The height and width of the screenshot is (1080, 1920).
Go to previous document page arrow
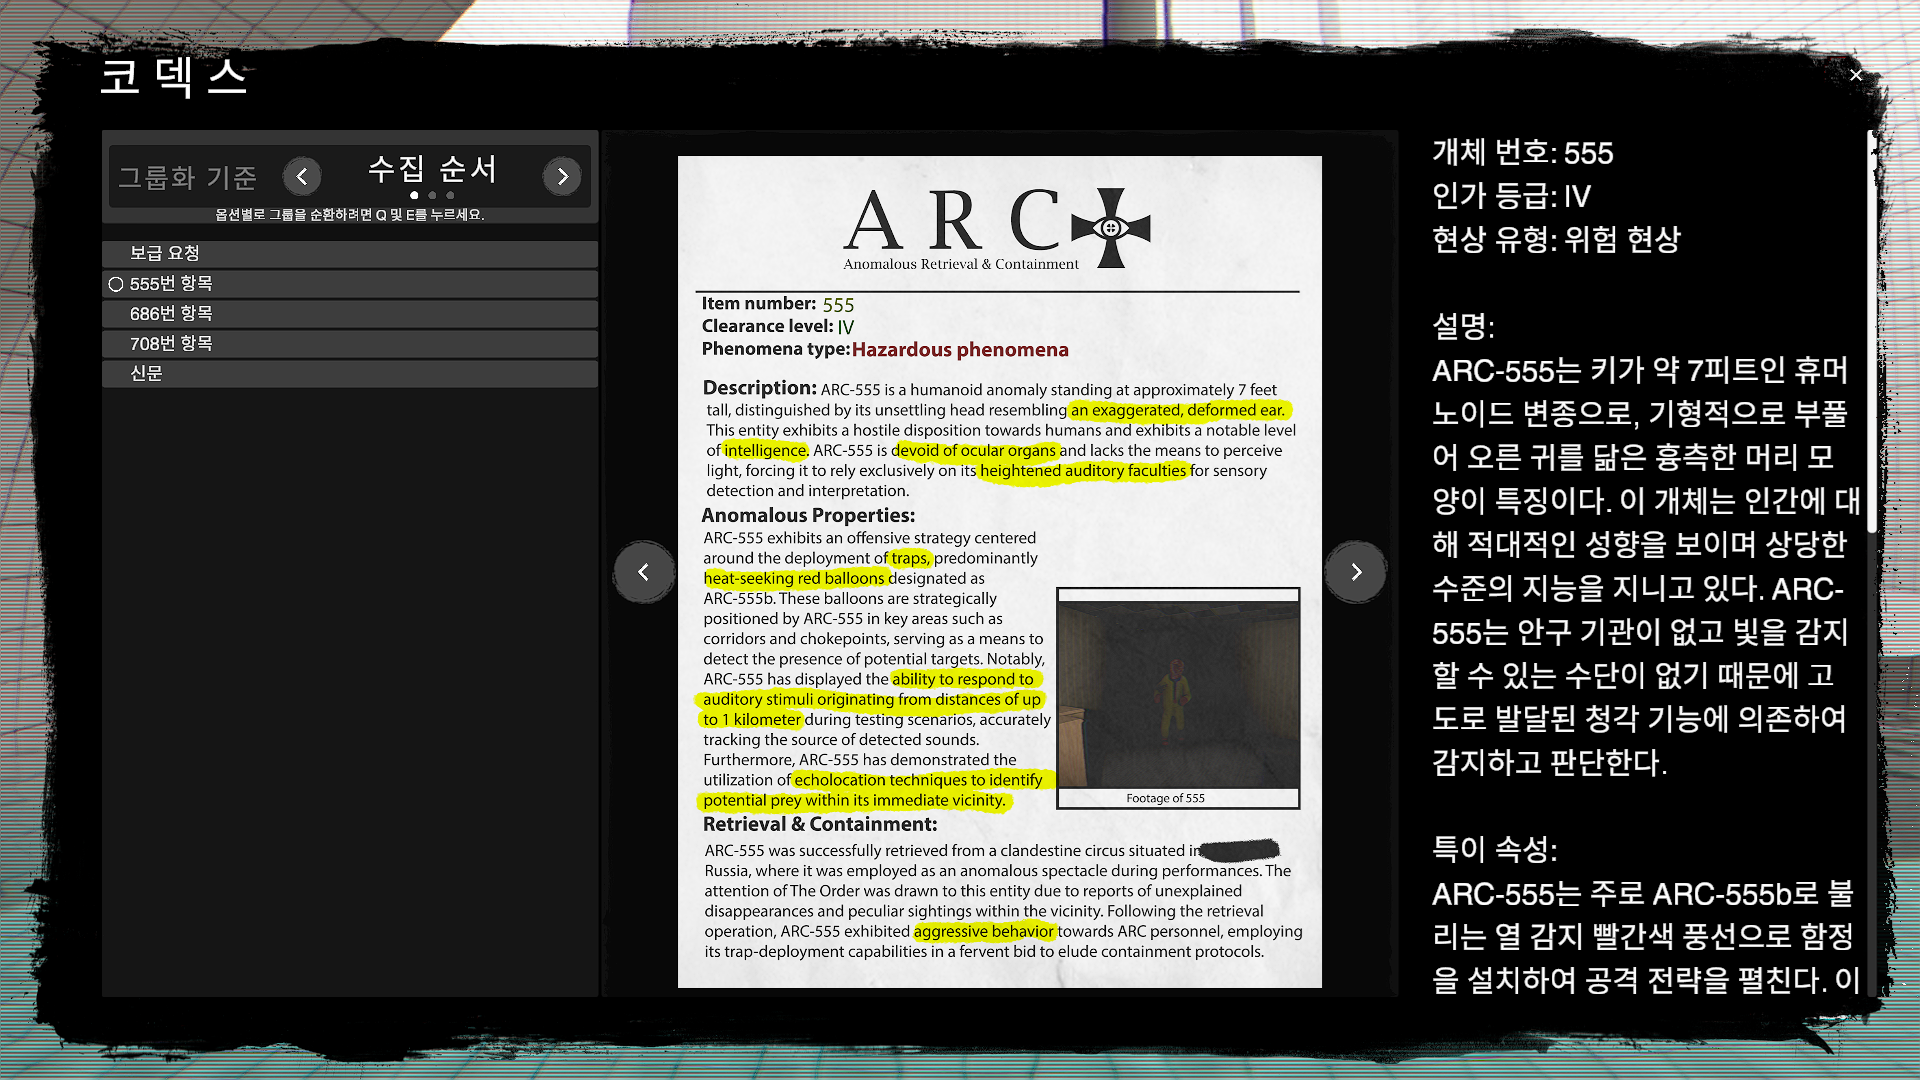point(644,572)
